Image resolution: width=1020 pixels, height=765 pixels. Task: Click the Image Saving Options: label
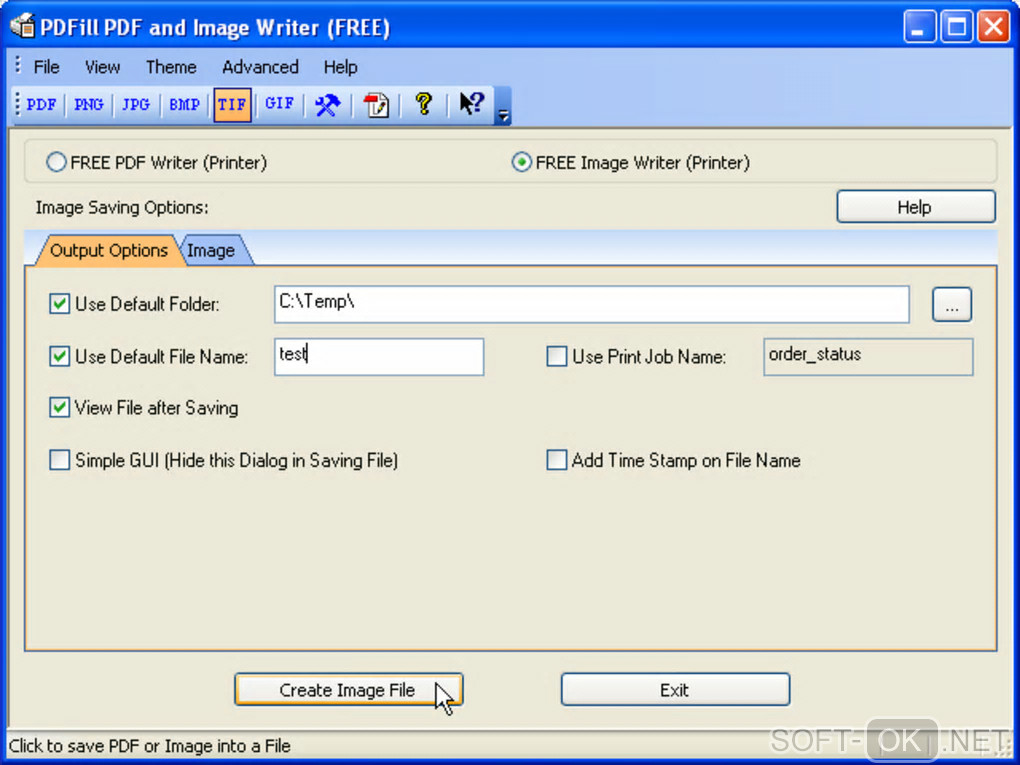(122, 208)
